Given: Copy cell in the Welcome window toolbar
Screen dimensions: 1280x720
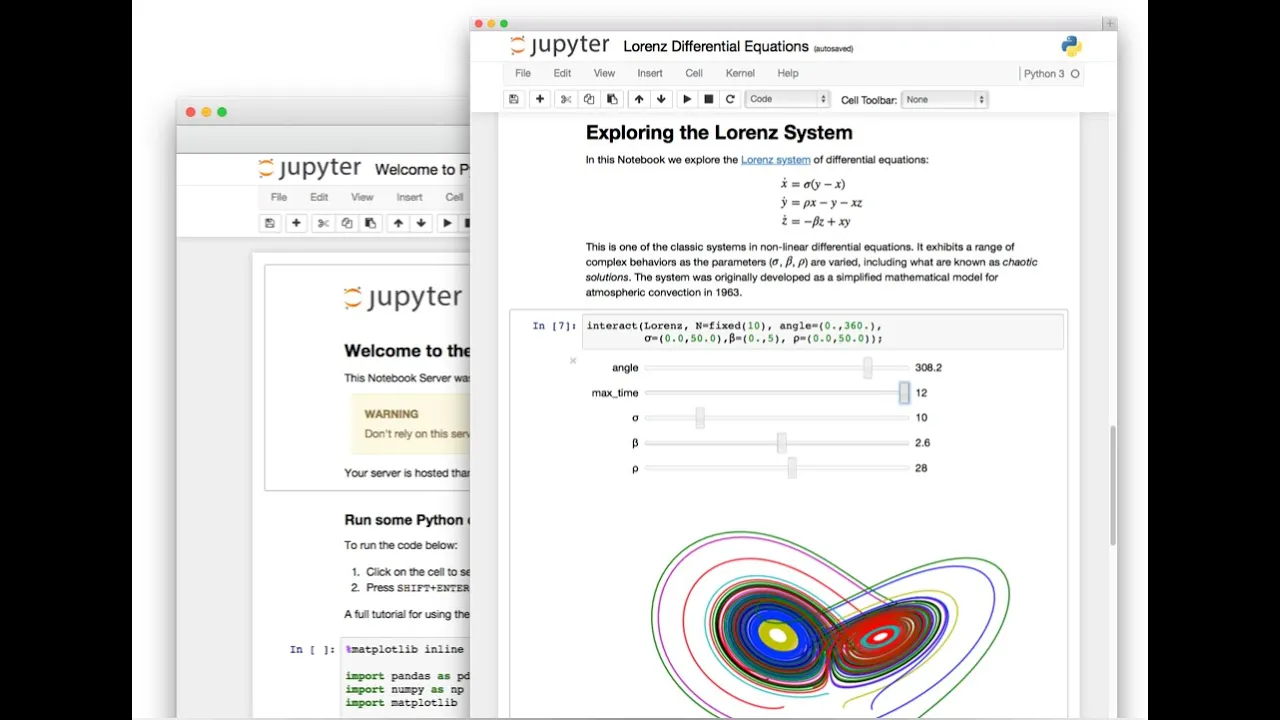Looking at the screenshot, I should click(347, 223).
